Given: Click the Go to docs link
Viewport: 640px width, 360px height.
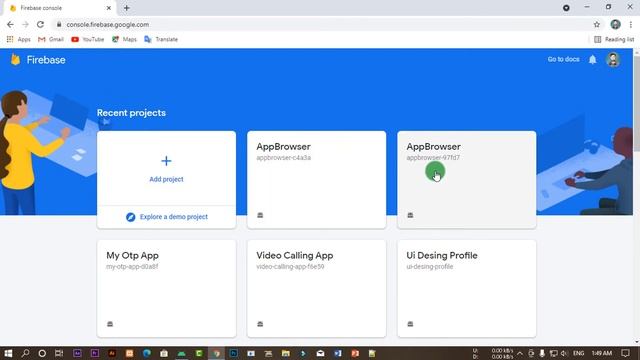Looking at the screenshot, I should 563,59.
